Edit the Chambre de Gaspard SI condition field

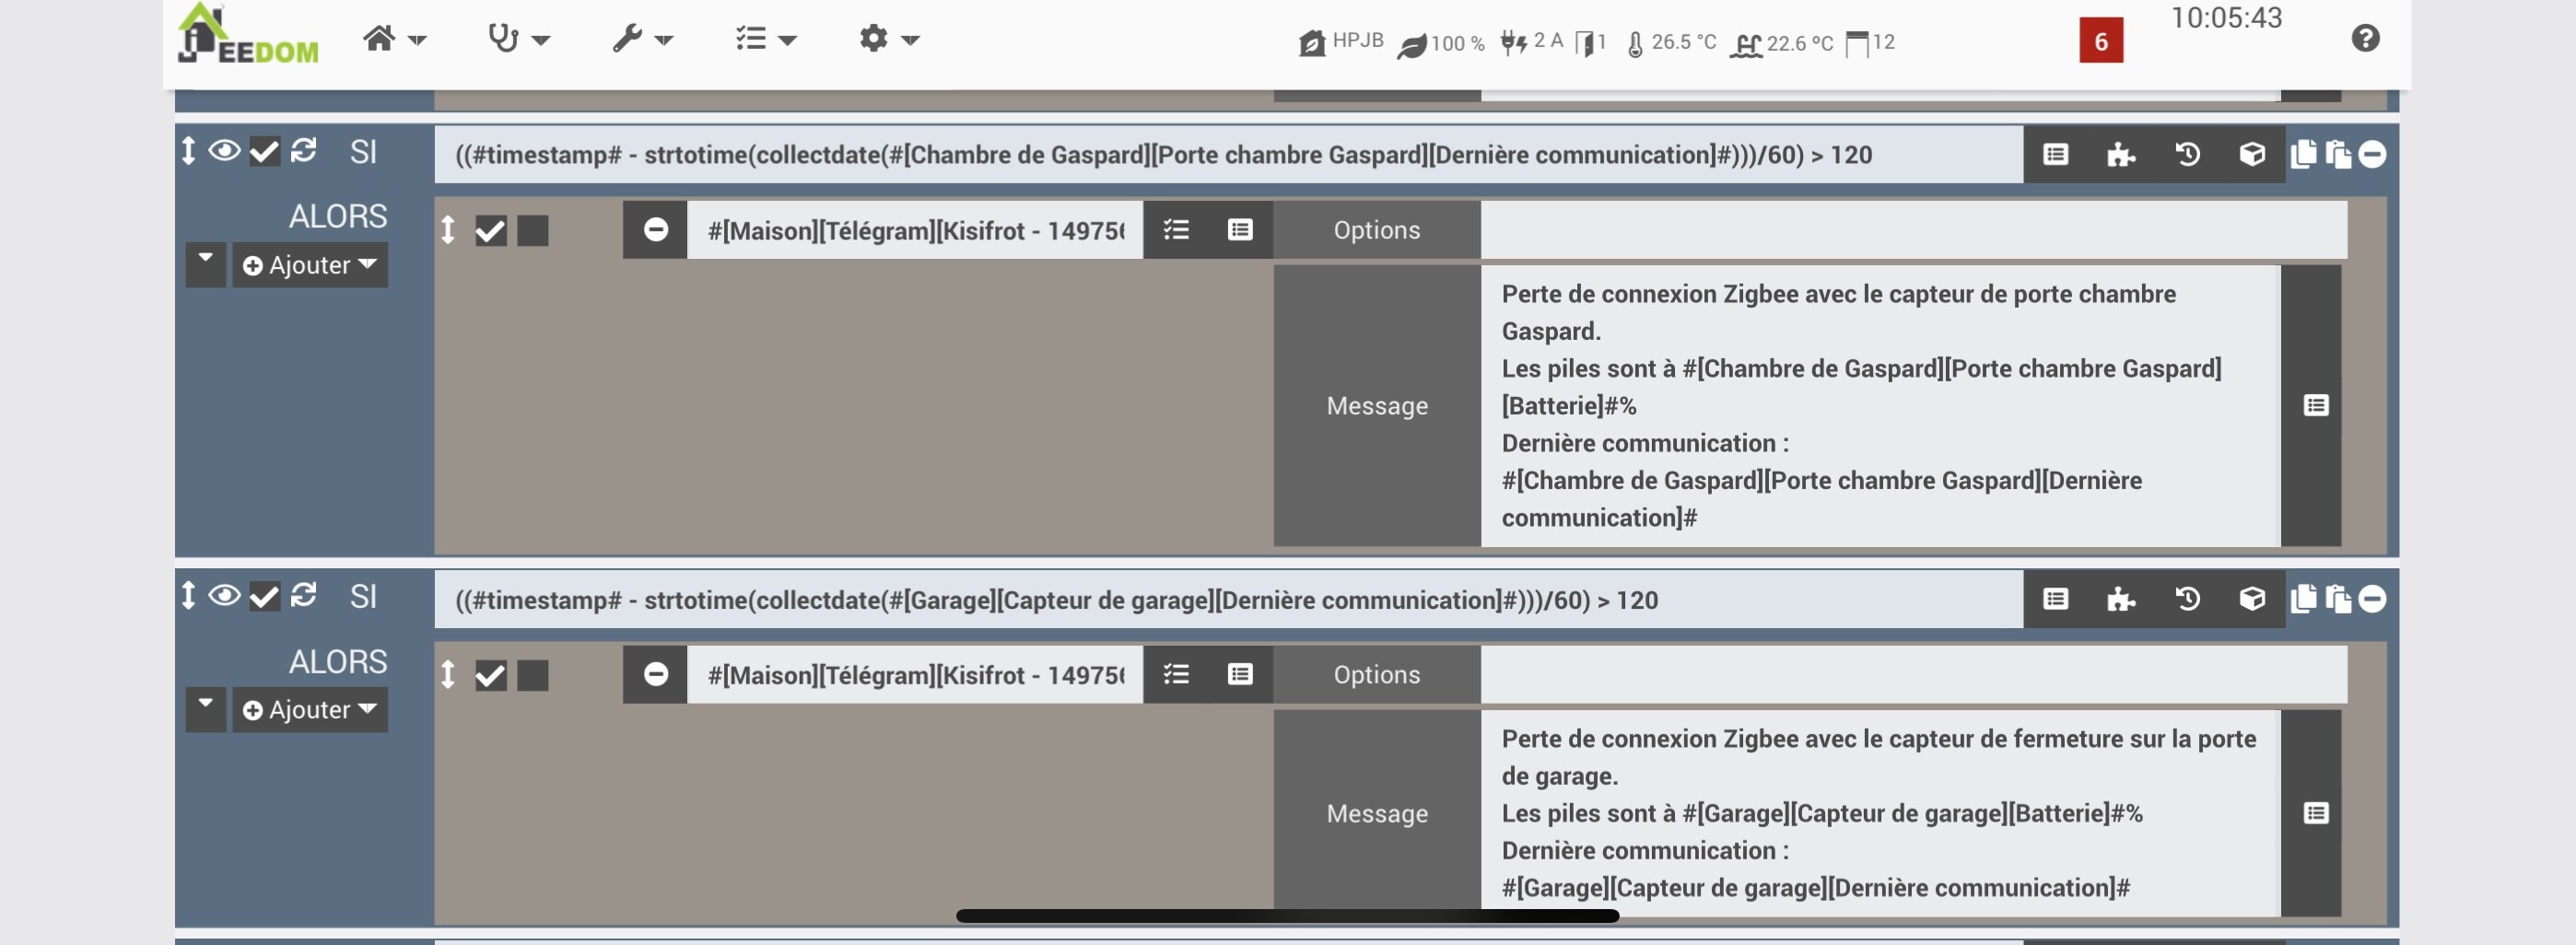pyautogui.click(x=1228, y=155)
